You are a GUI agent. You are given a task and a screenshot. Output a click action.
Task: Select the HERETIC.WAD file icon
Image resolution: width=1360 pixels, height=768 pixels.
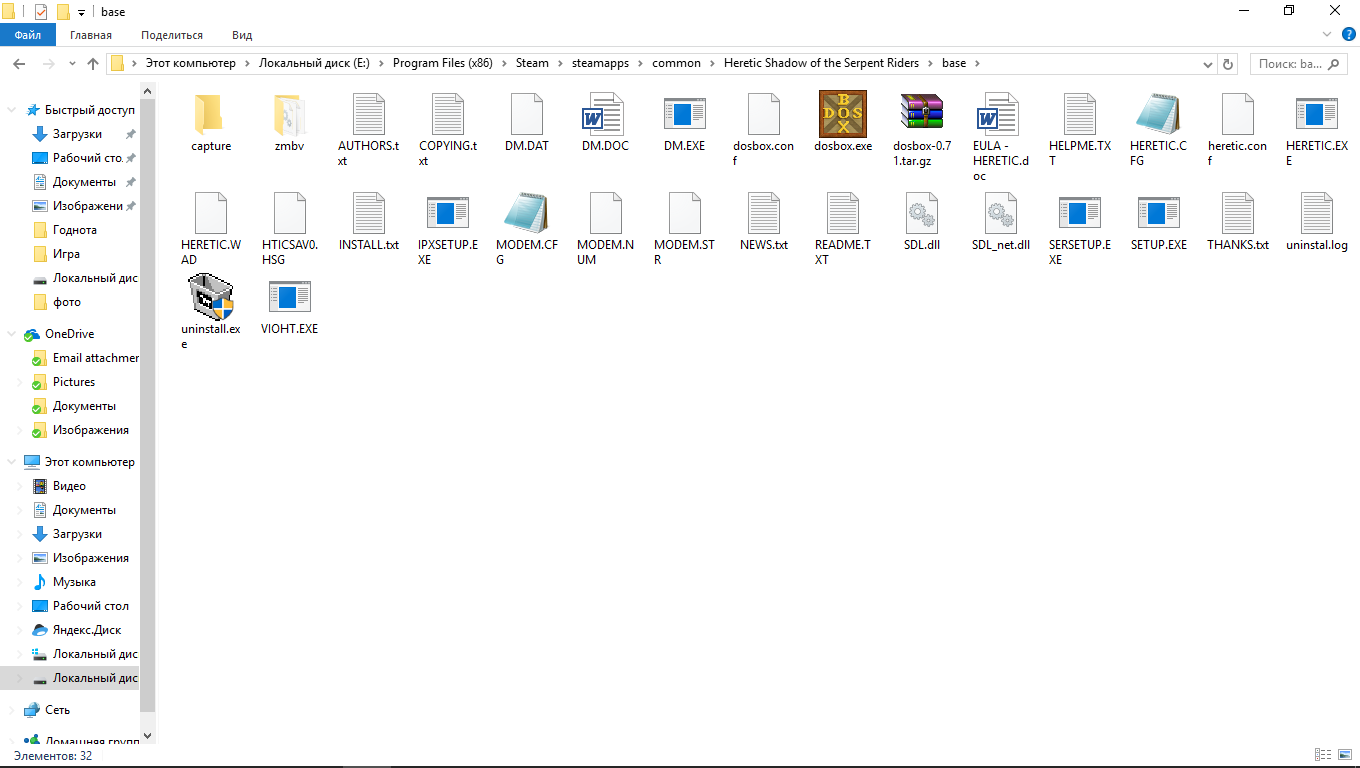click(x=211, y=213)
